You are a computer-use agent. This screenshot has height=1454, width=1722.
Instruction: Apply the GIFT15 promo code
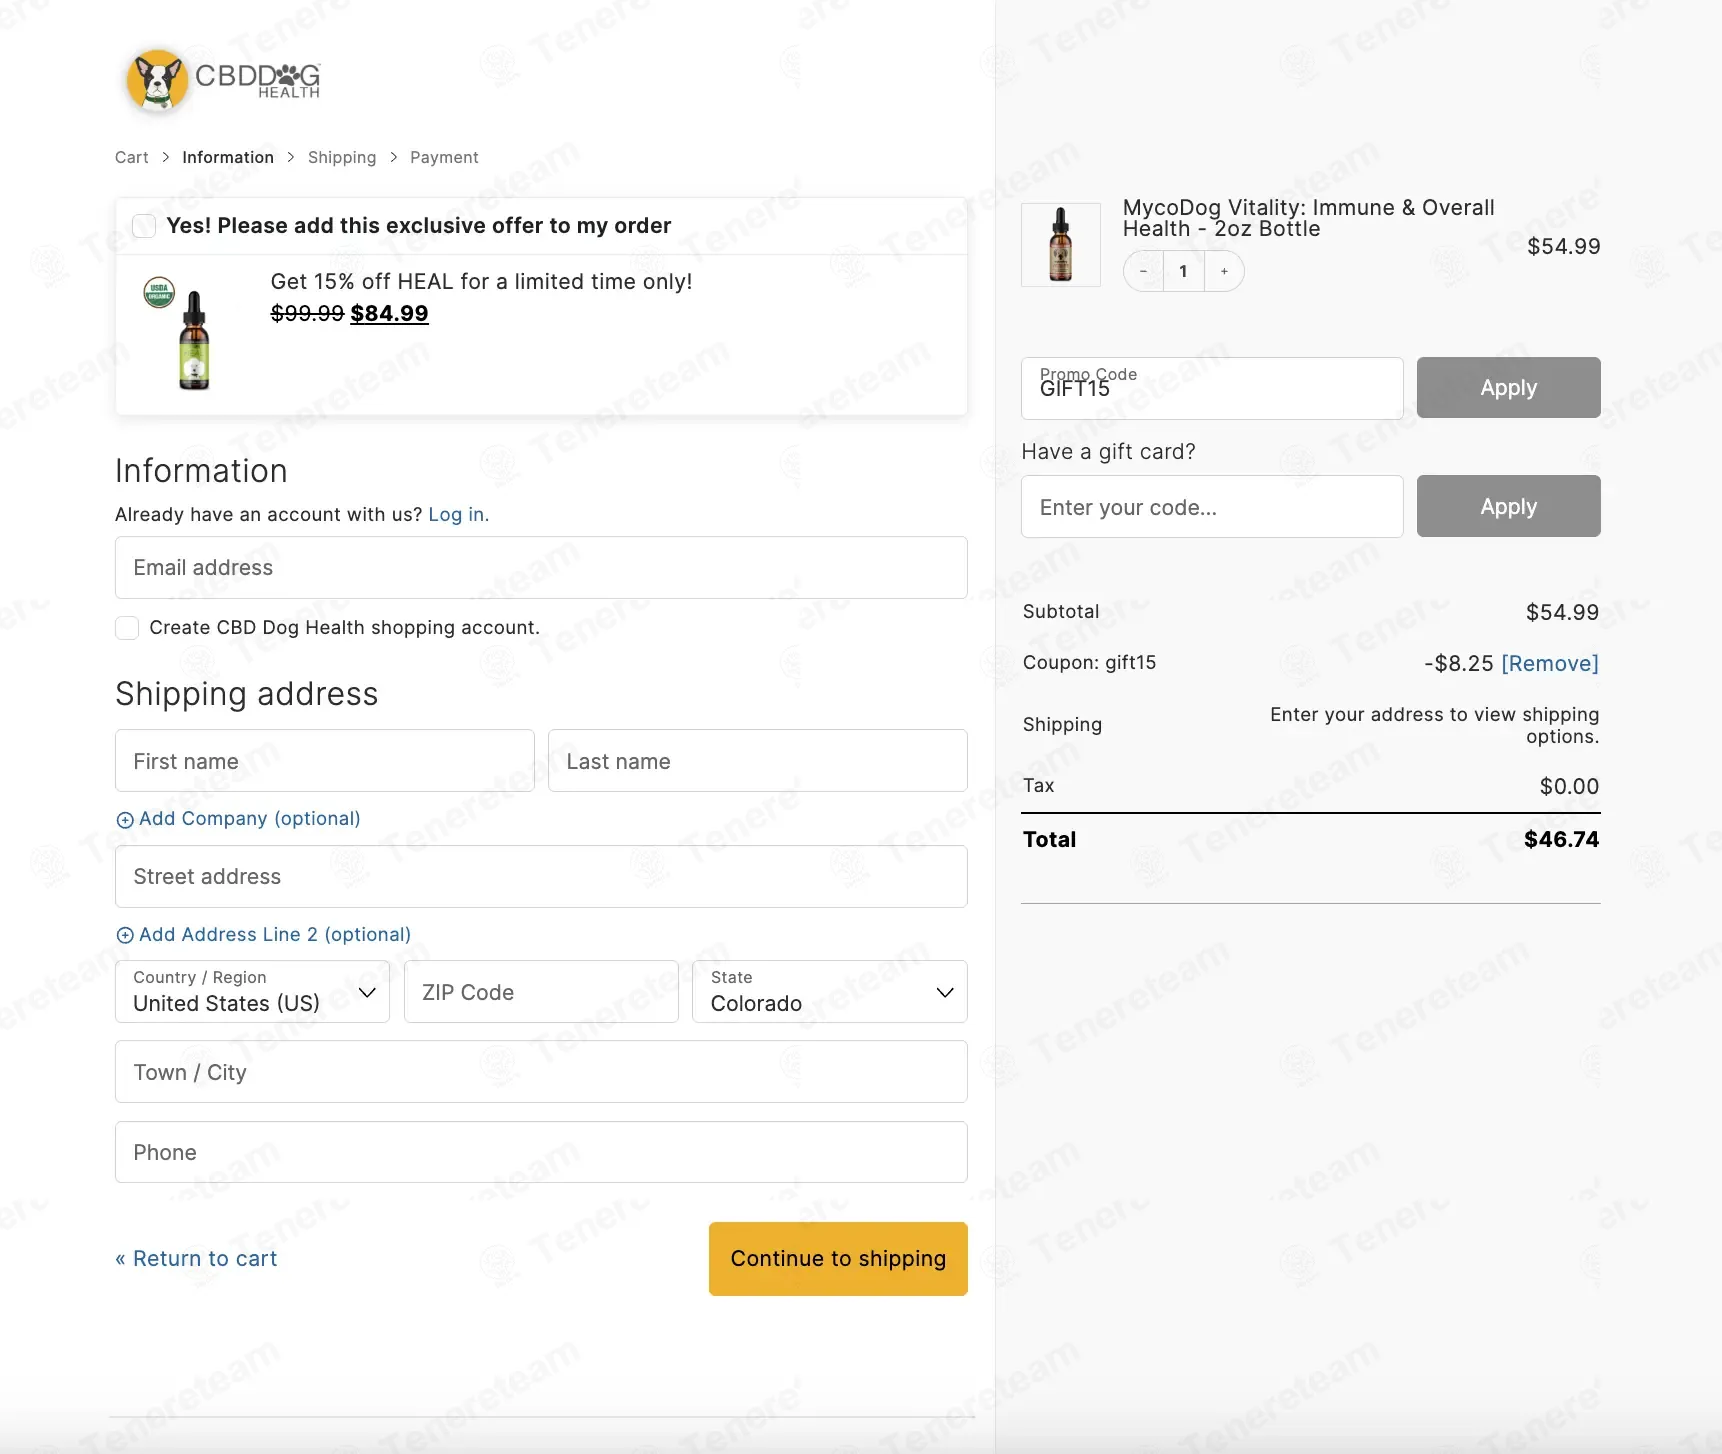point(1508,388)
